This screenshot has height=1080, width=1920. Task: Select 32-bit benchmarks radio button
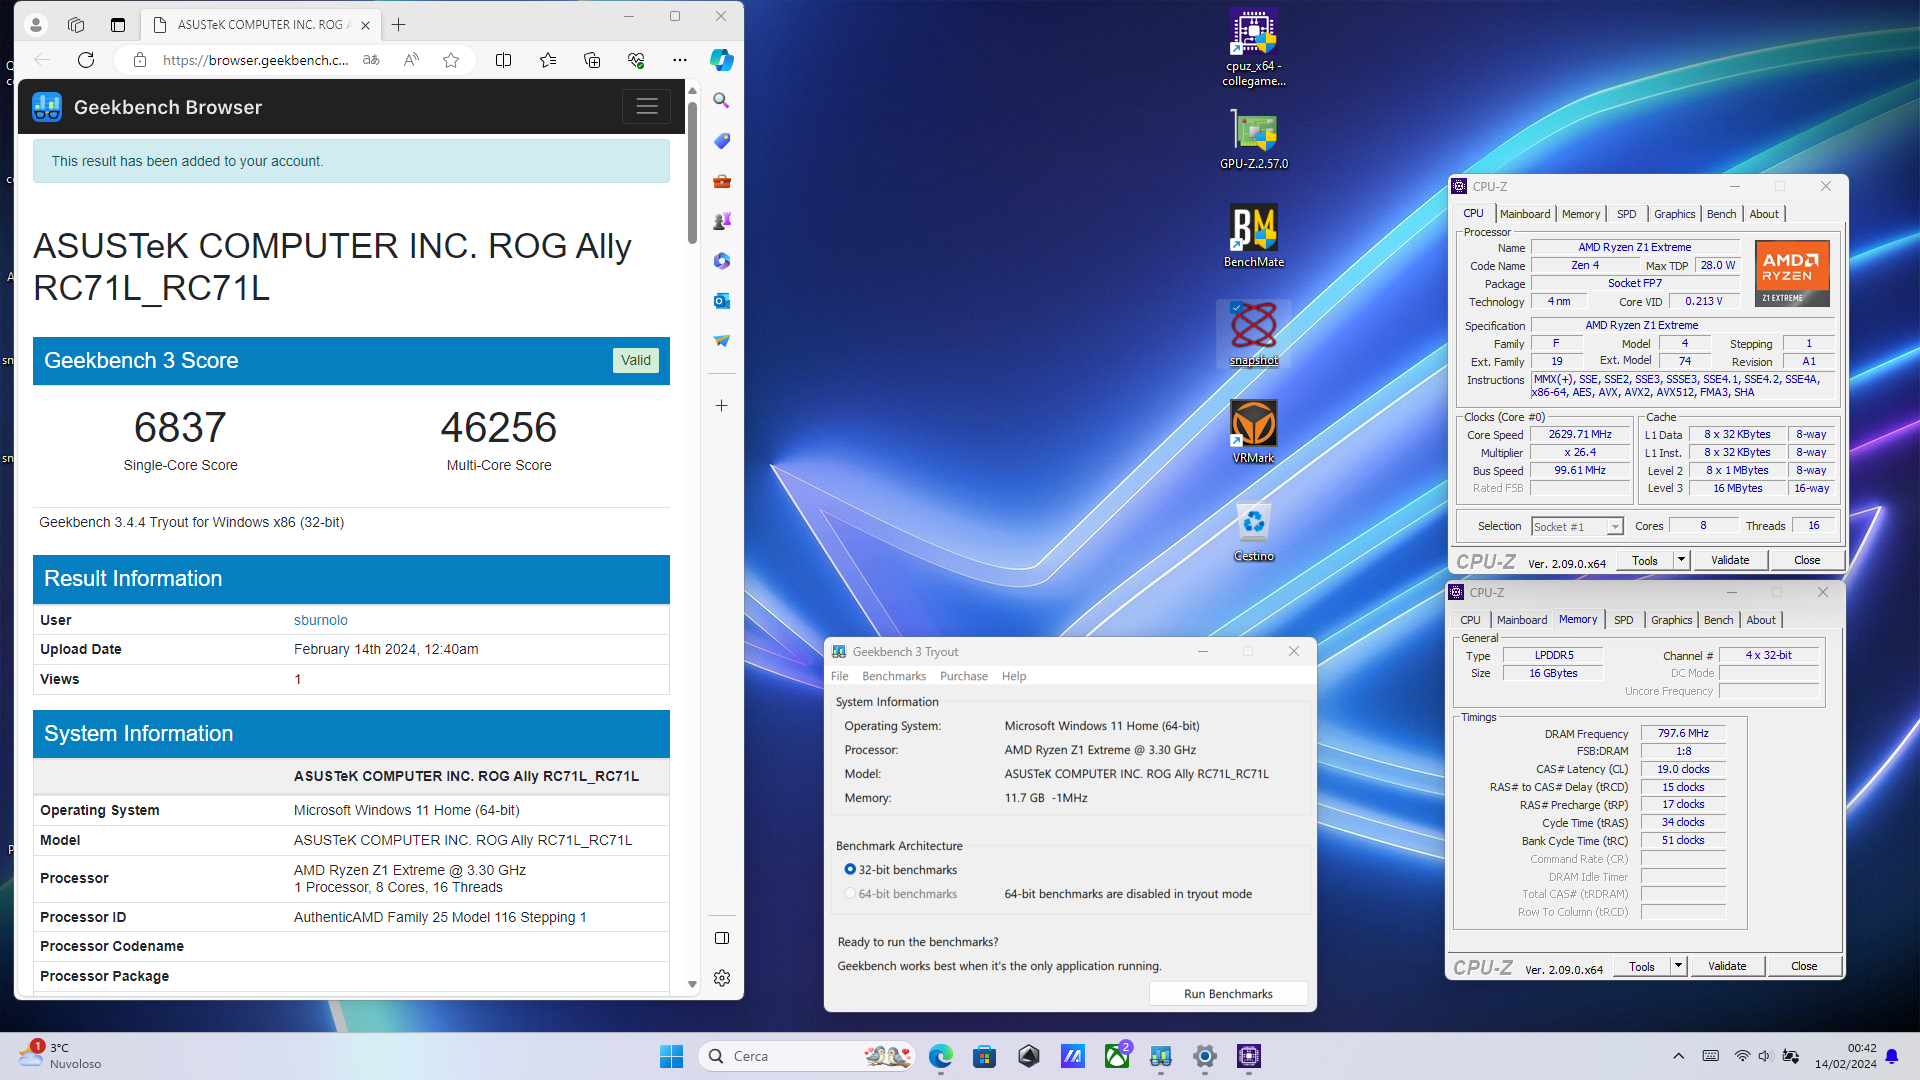(850, 870)
